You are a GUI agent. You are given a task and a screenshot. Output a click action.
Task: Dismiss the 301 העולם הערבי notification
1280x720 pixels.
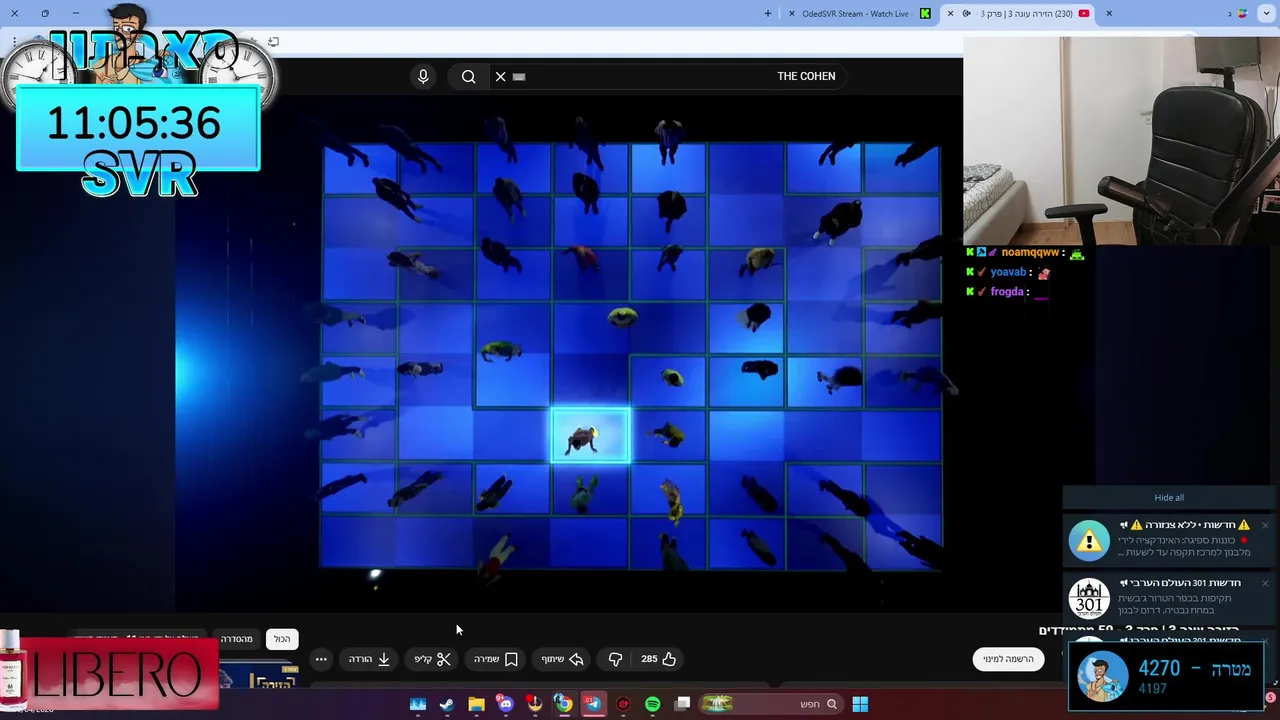point(1265,583)
